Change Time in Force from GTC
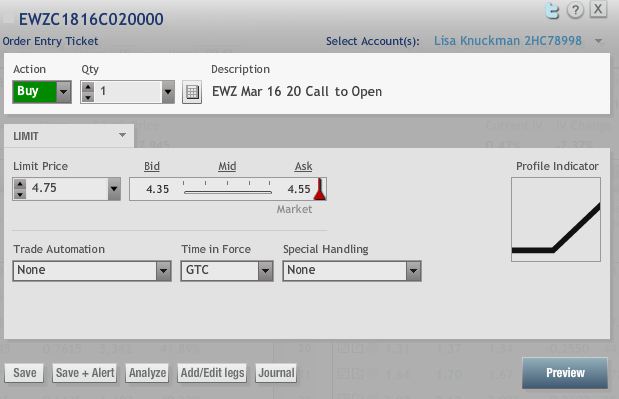 pyautogui.click(x=227, y=271)
